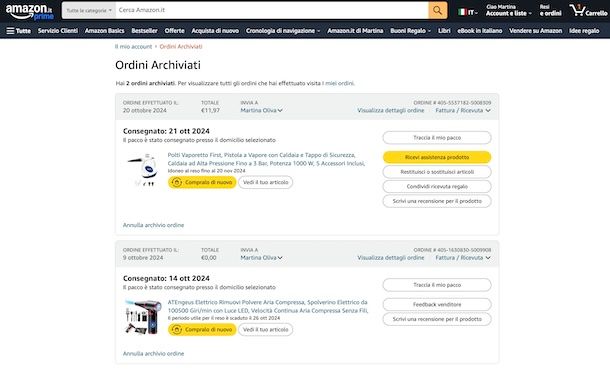Click Condividi ricevuta regalo button
The width and height of the screenshot is (610, 375).
point(437,187)
